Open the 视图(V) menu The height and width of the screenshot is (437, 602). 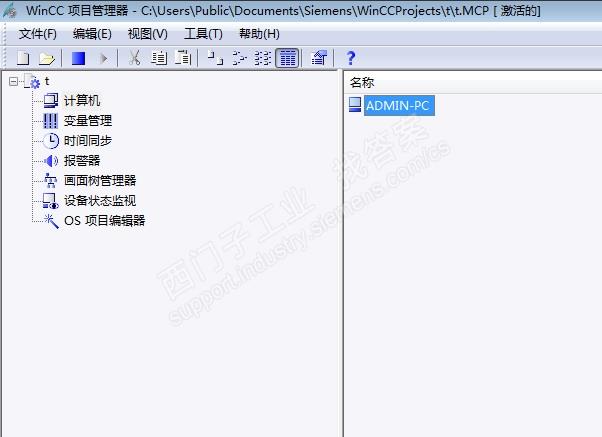tap(147, 34)
